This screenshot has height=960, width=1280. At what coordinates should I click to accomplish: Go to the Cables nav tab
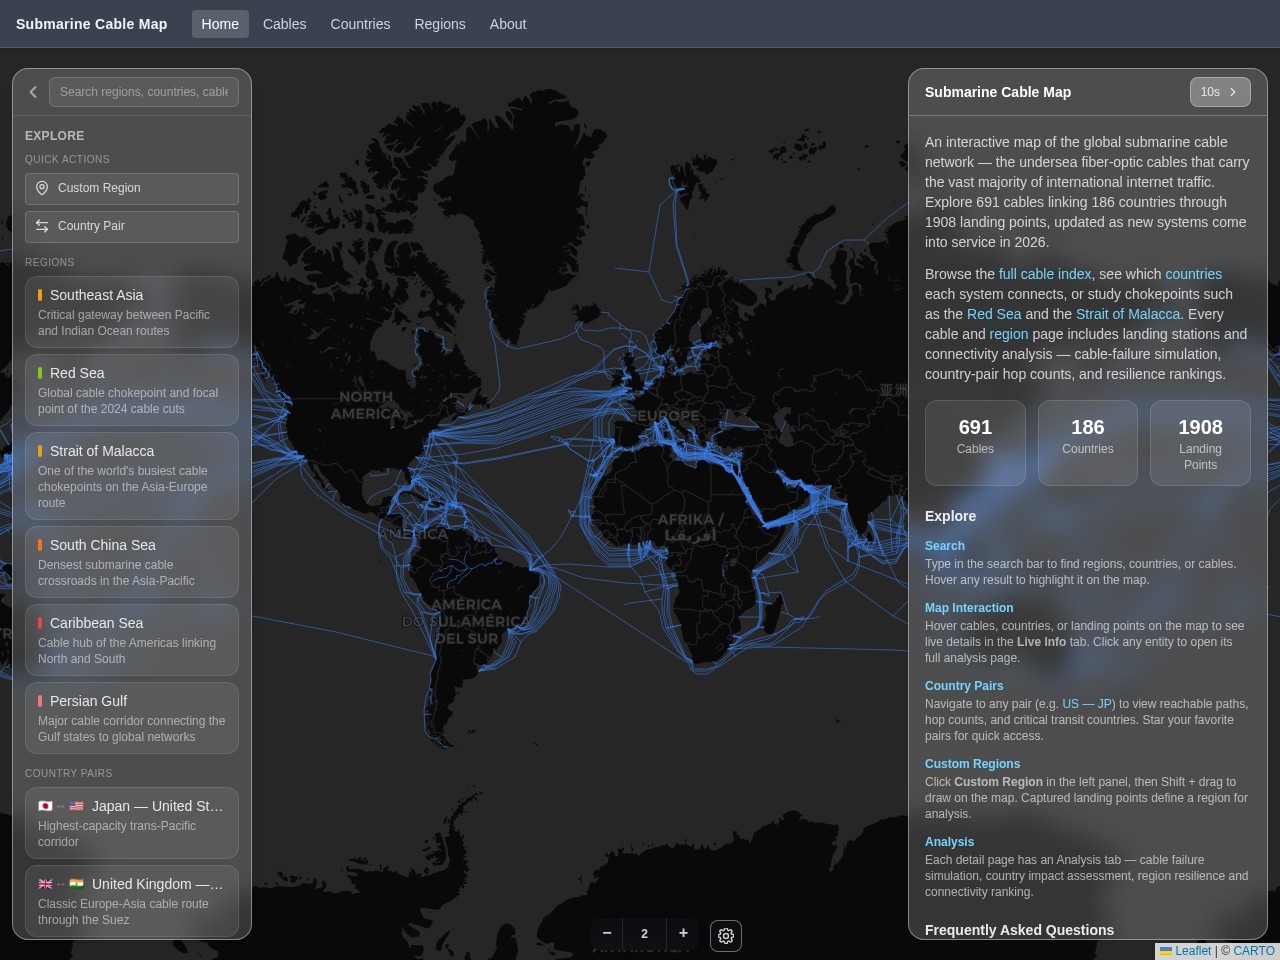[x=285, y=24]
